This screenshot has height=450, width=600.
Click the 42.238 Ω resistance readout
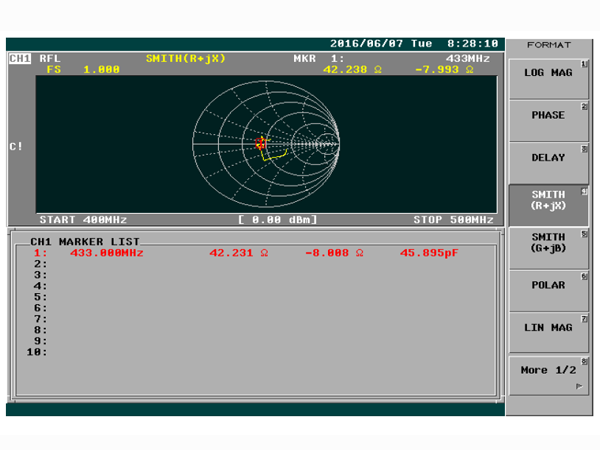click(x=352, y=70)
